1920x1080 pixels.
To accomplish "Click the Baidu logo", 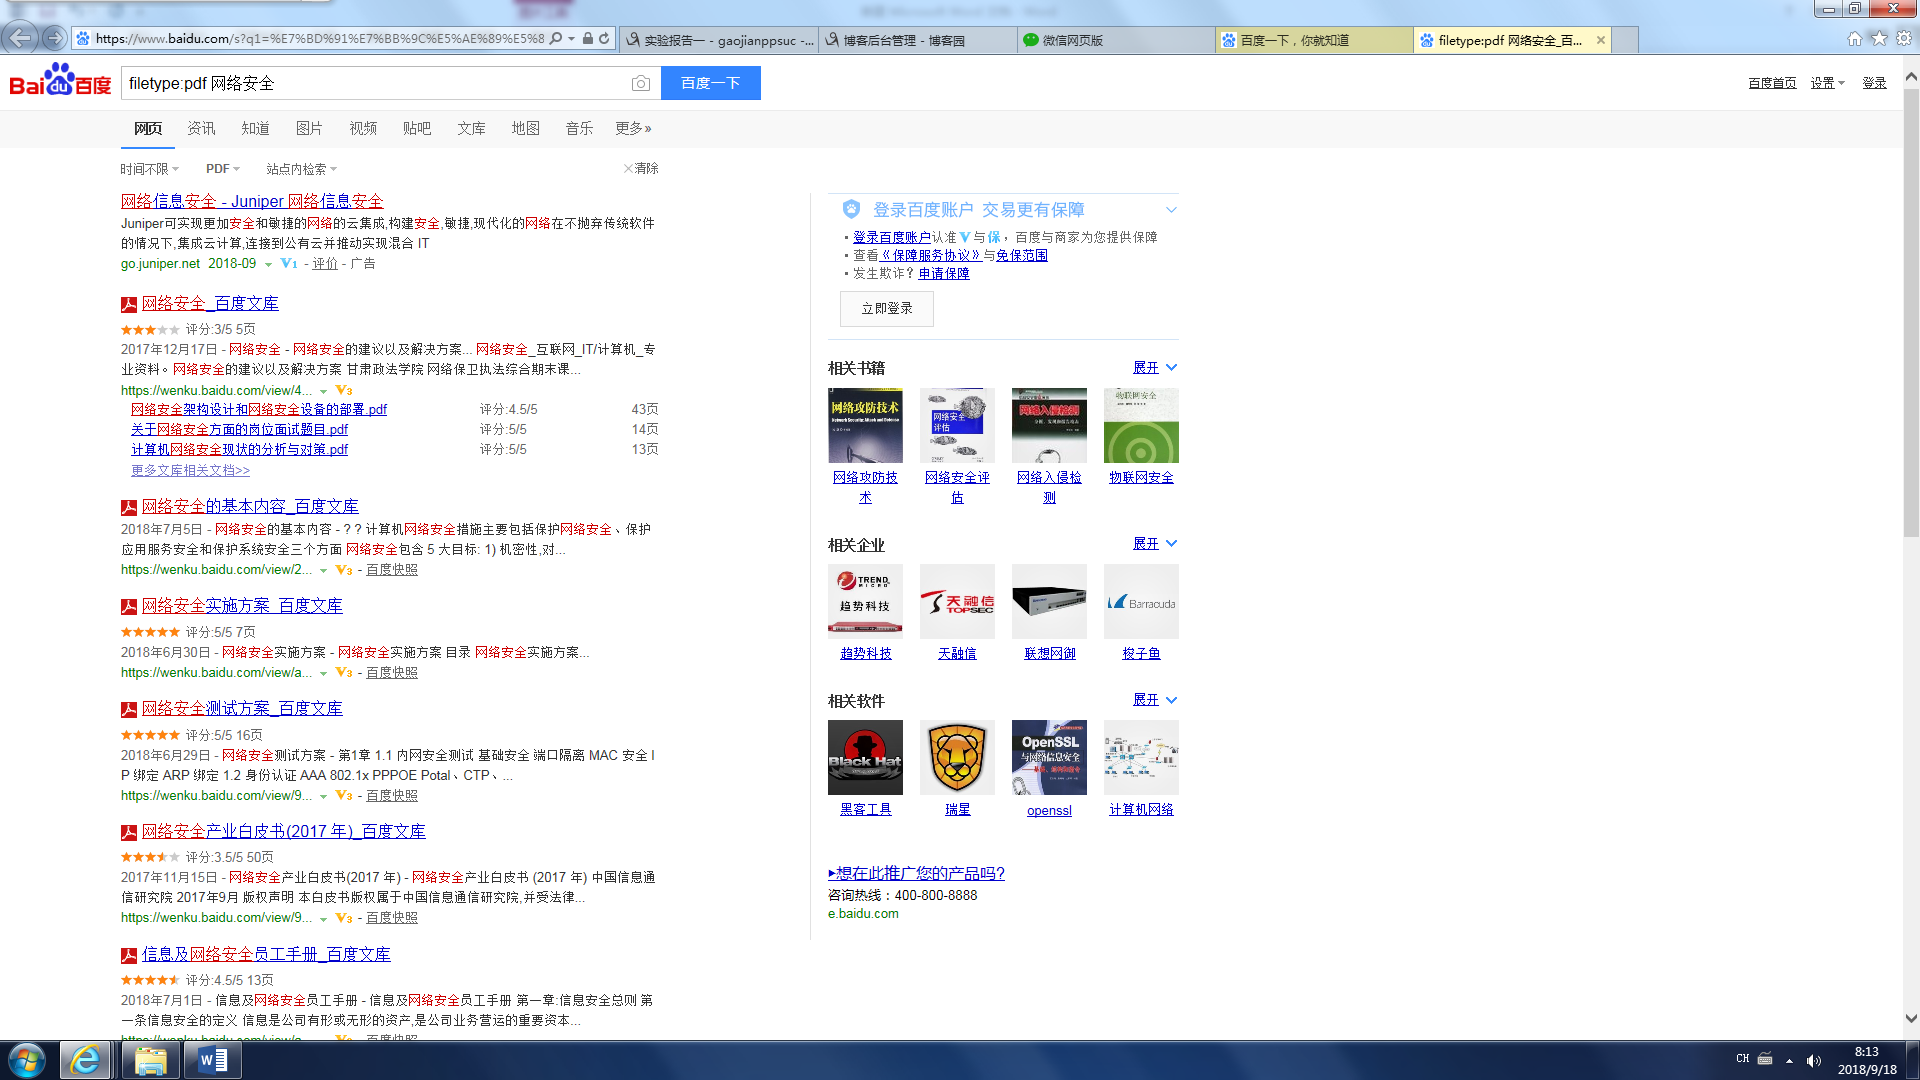I will [60, 82].
